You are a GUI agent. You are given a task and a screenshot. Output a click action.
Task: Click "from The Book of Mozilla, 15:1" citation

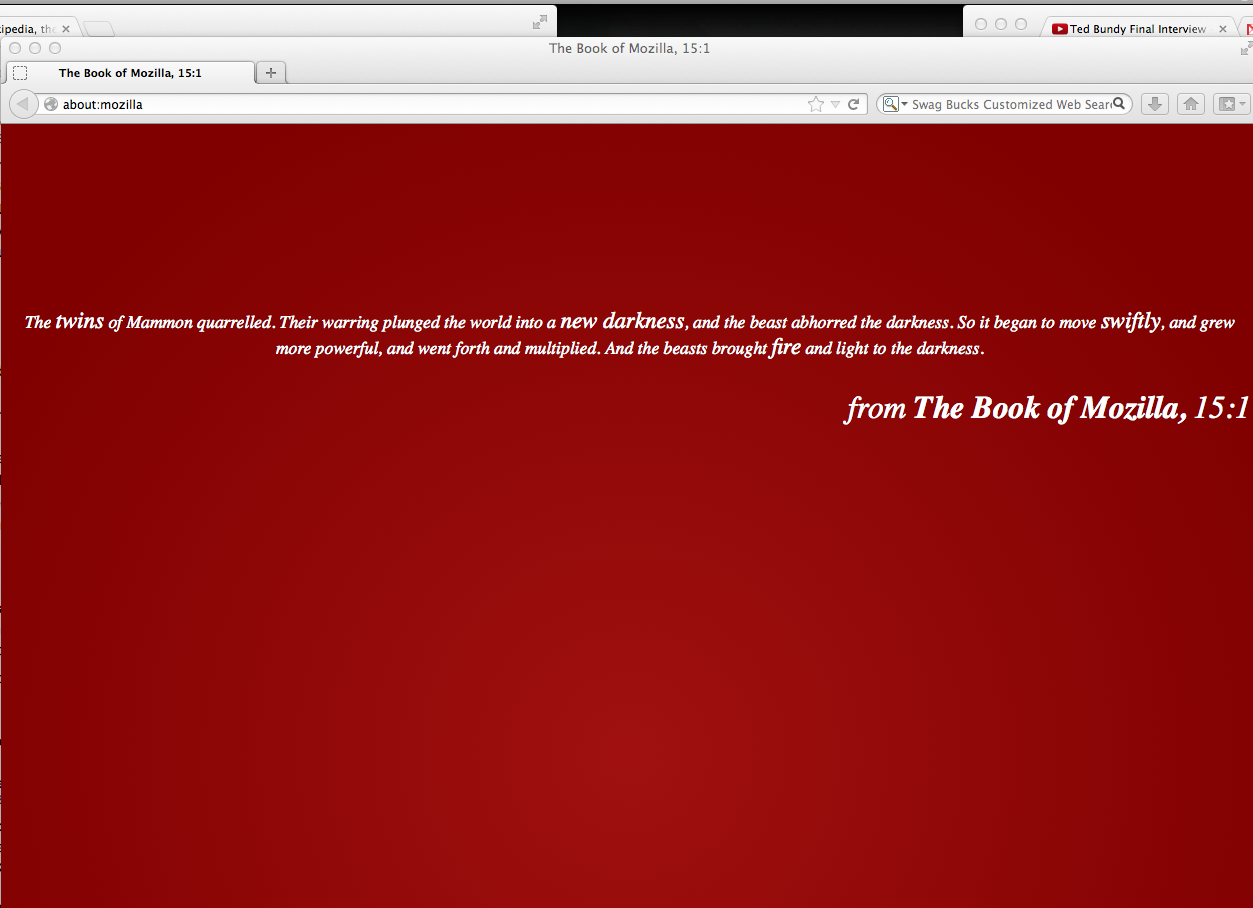(x=1047, y=408)
